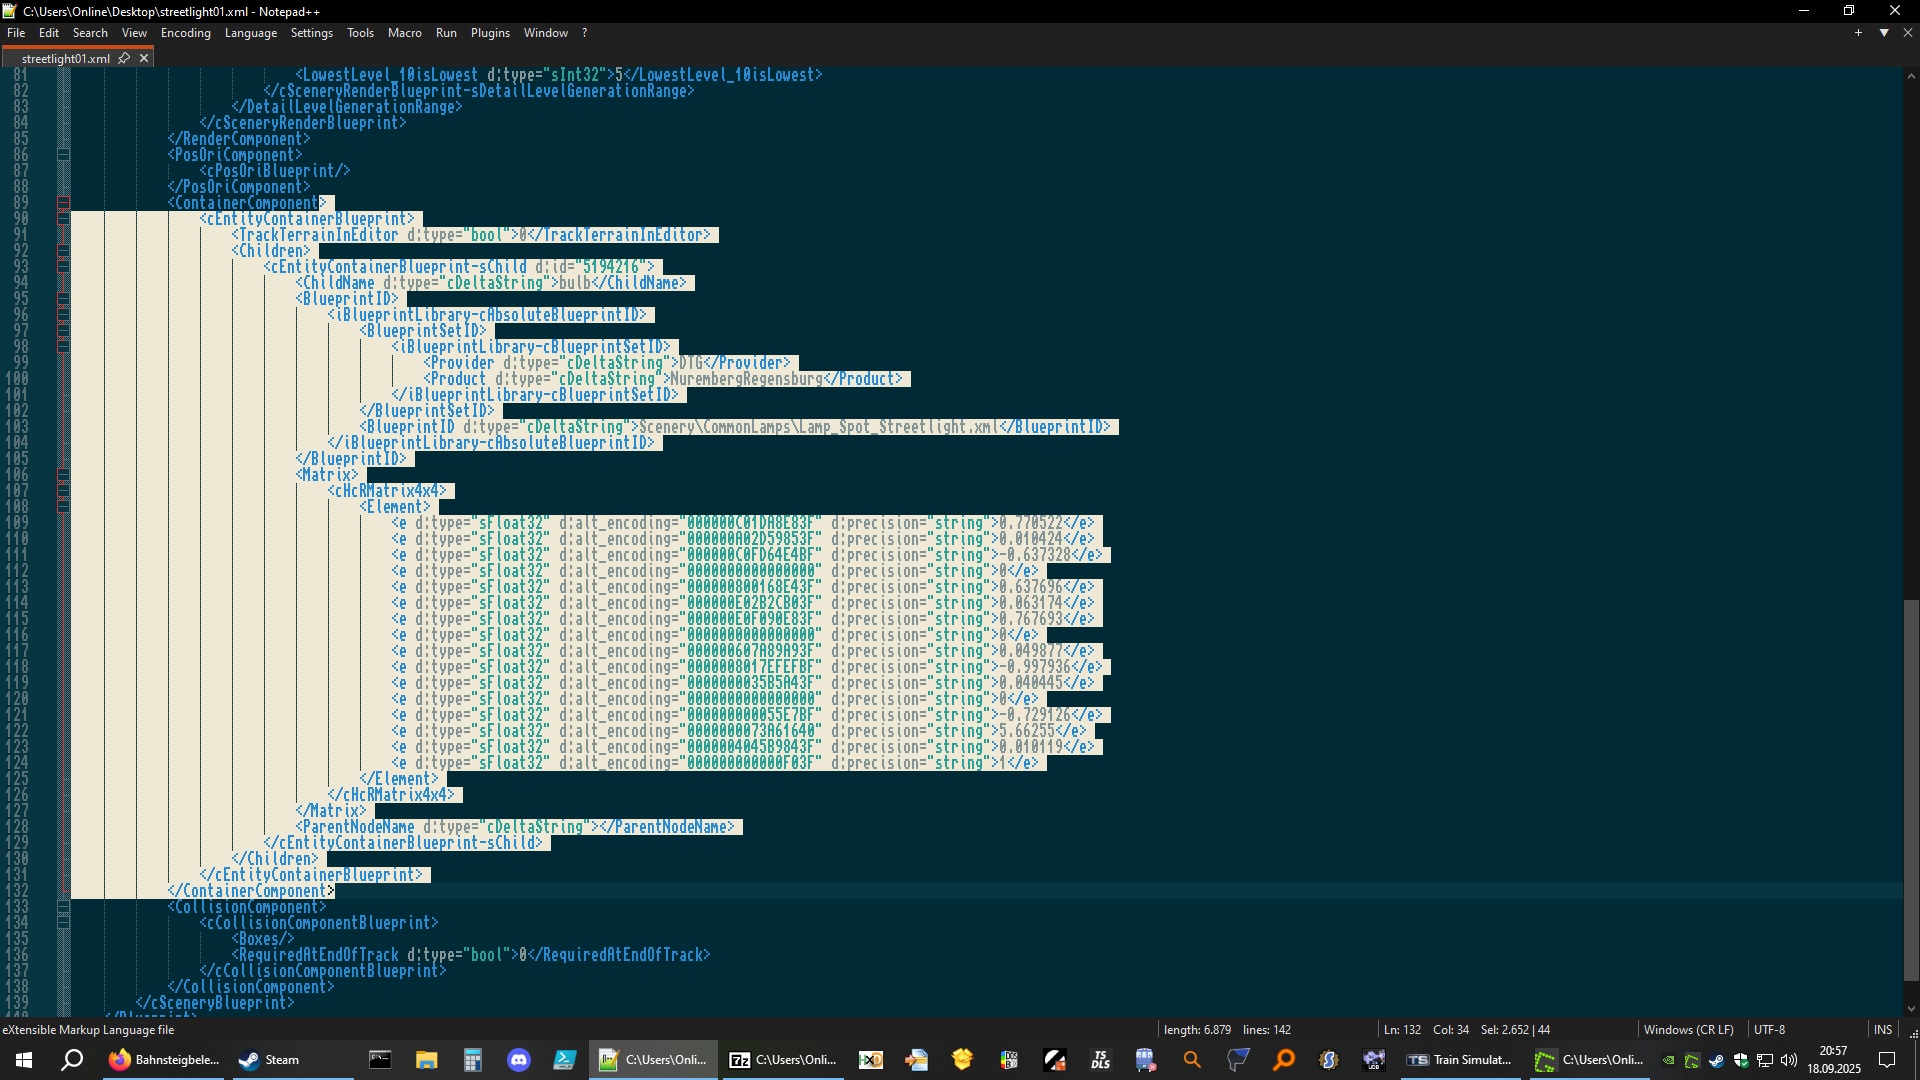The image size is (1920, 1080).
Task: Collapse the ContainerComponent fold on line 89
Action: coord(64,203)
